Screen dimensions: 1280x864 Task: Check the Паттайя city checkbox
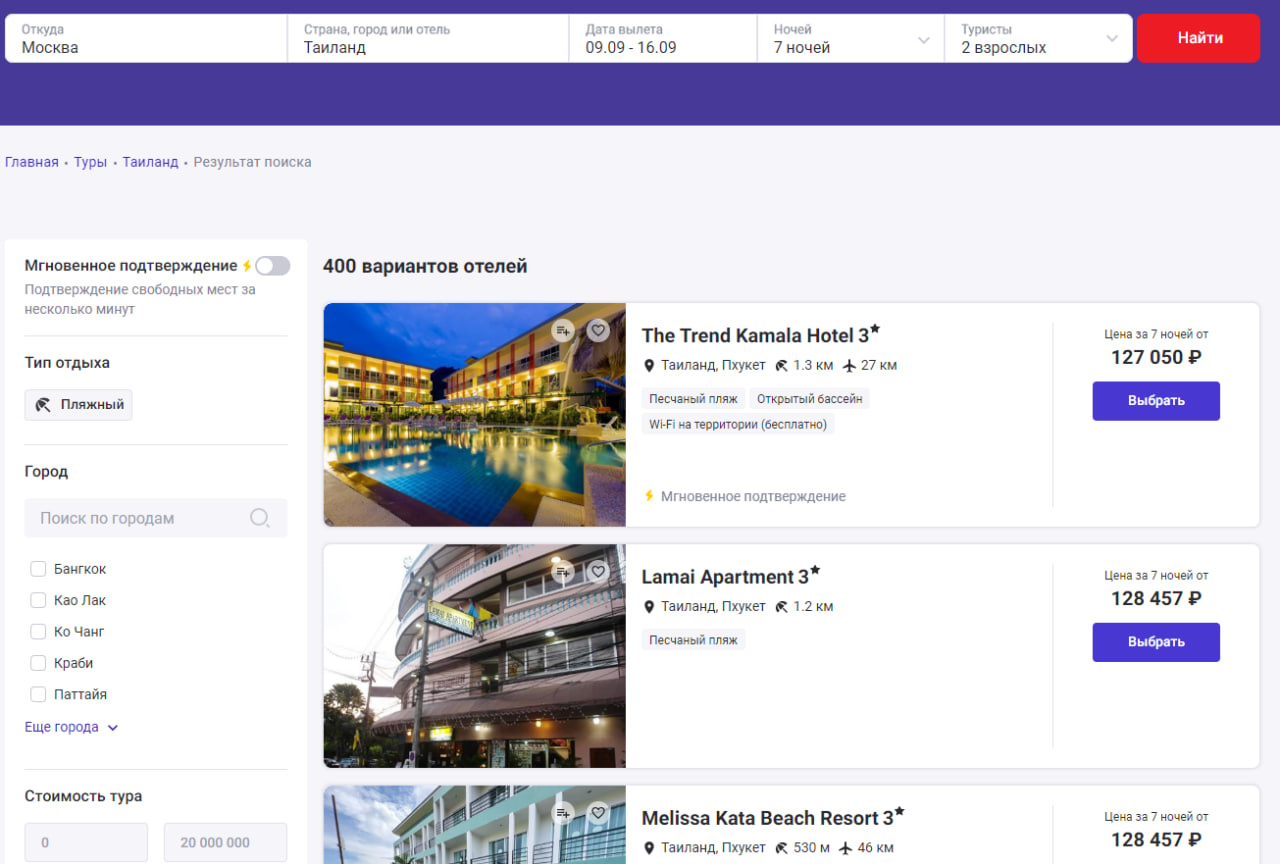coord(38,694)
